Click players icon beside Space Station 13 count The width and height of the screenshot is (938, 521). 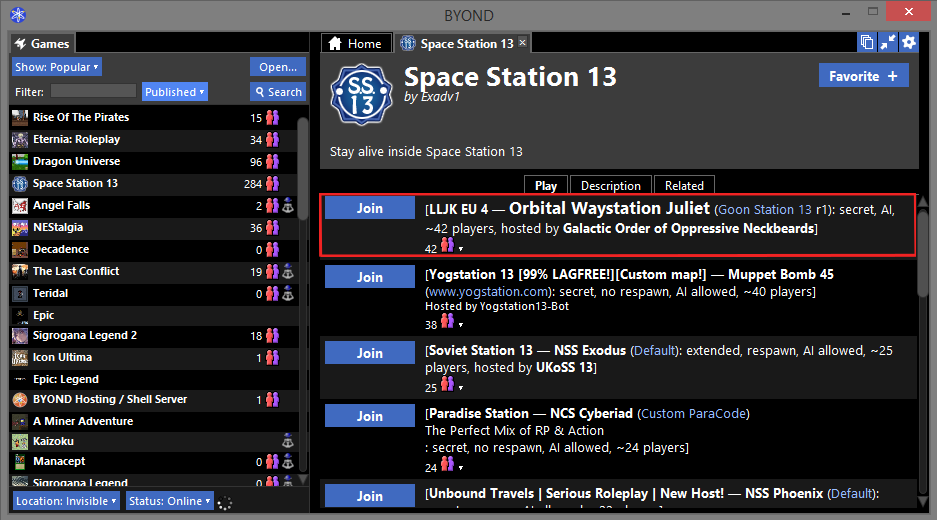pos(272,183)
